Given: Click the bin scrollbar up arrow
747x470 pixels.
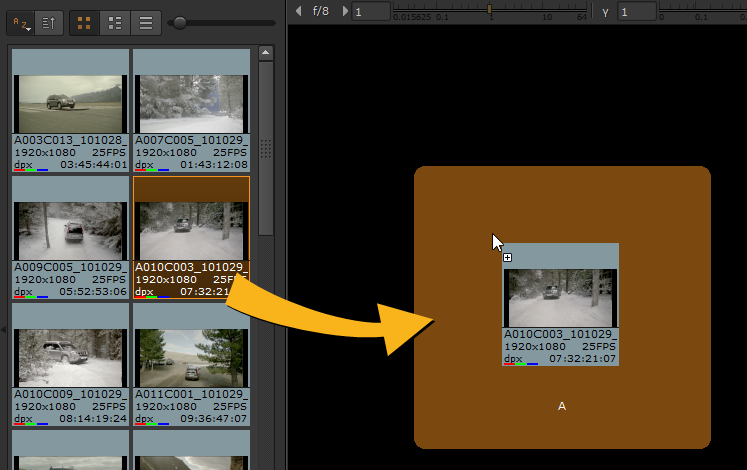Looking at the screenshot, I should (266, 53).
